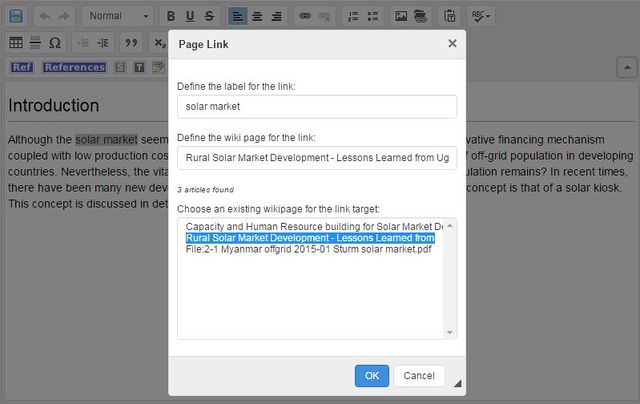The image size is (640, 404).
Task: Toggle Underline formatting
Action: coord(190,16)
